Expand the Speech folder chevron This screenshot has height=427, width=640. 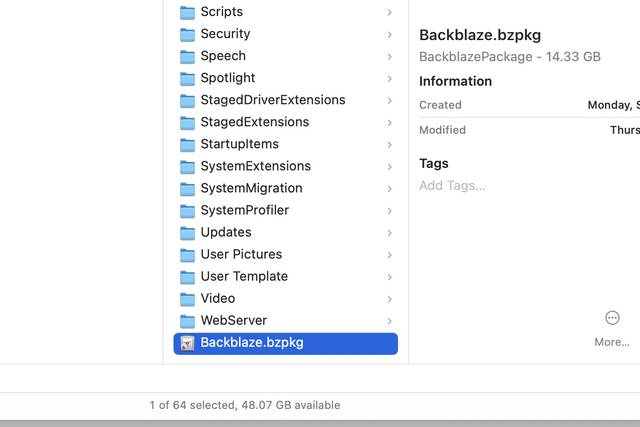click(389, 56)
